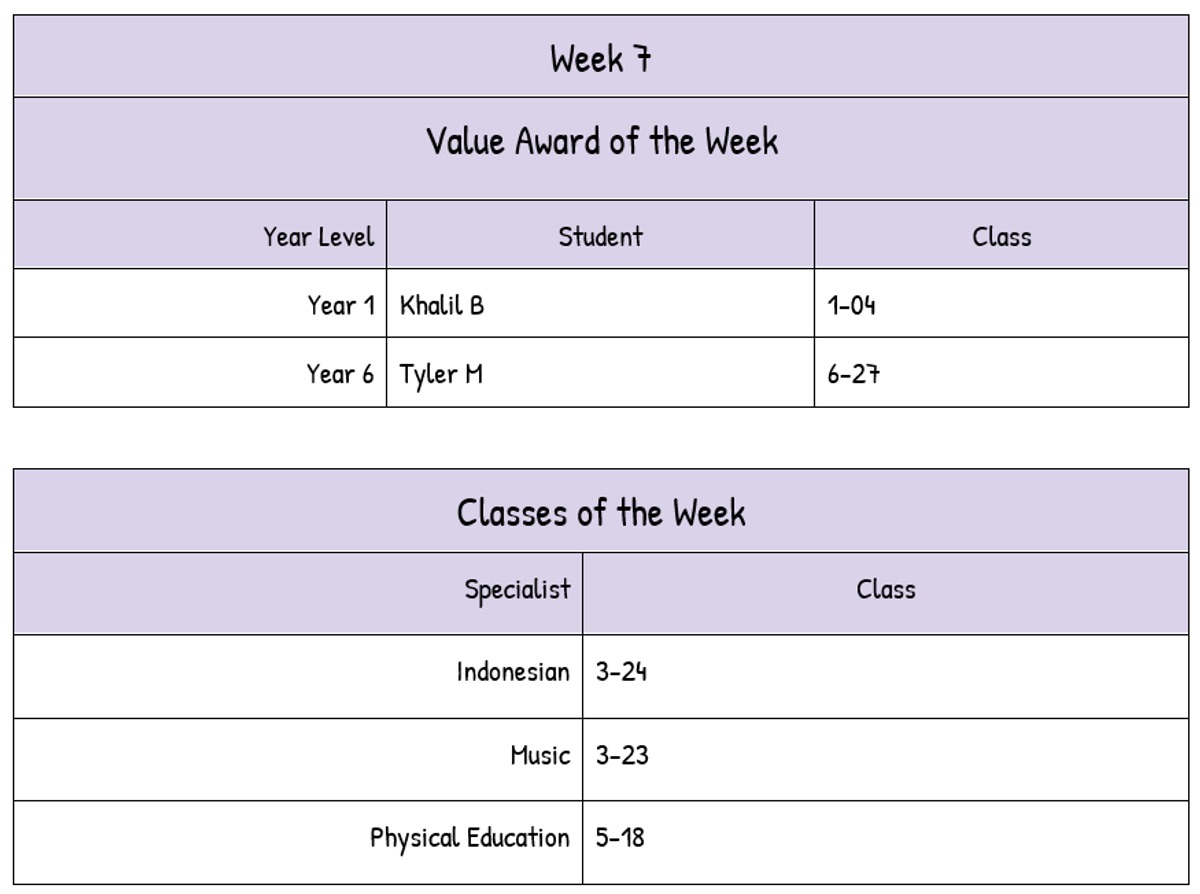1200x894 pixels.
Task: Click the Music specialist cell
Action: point(540,755)
